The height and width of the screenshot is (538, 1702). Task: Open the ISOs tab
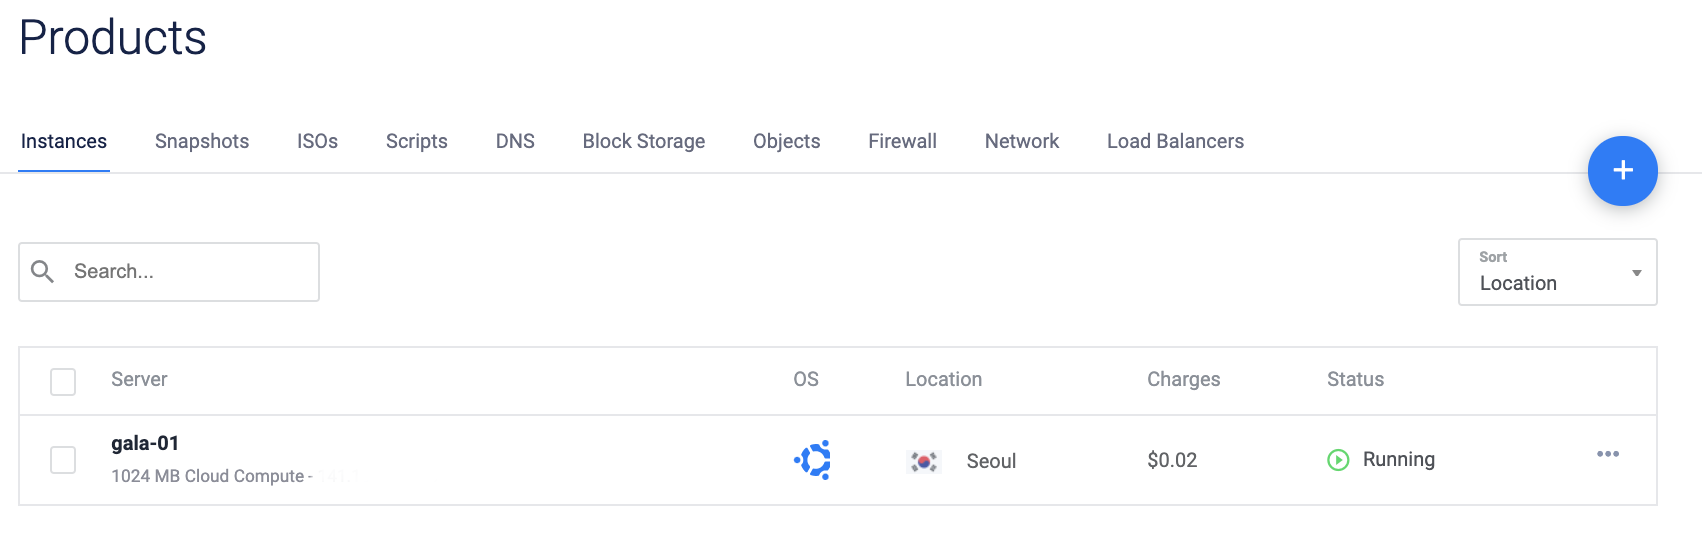coord(317,141)
